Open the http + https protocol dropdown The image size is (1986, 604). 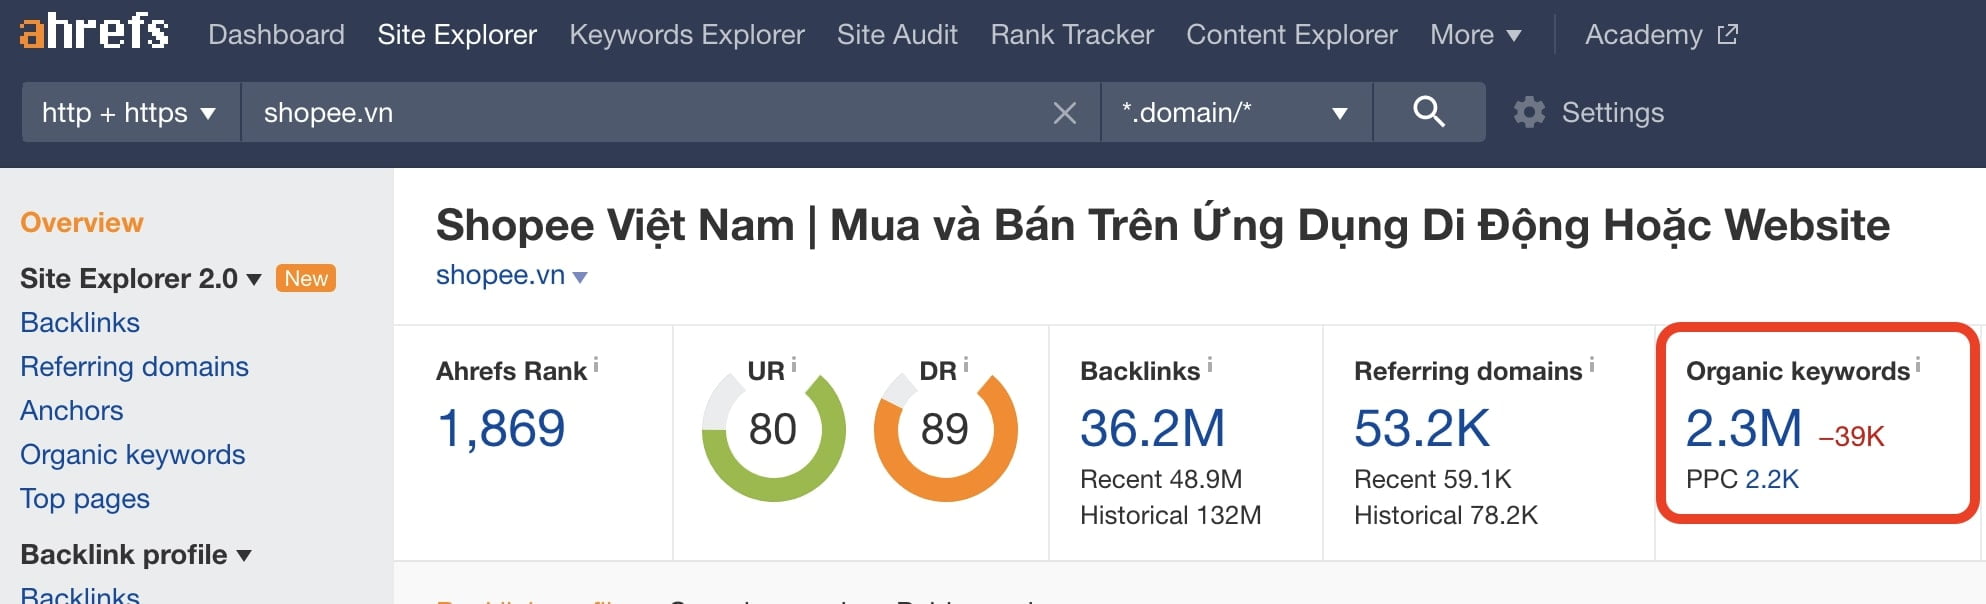(x=130, y=112)
